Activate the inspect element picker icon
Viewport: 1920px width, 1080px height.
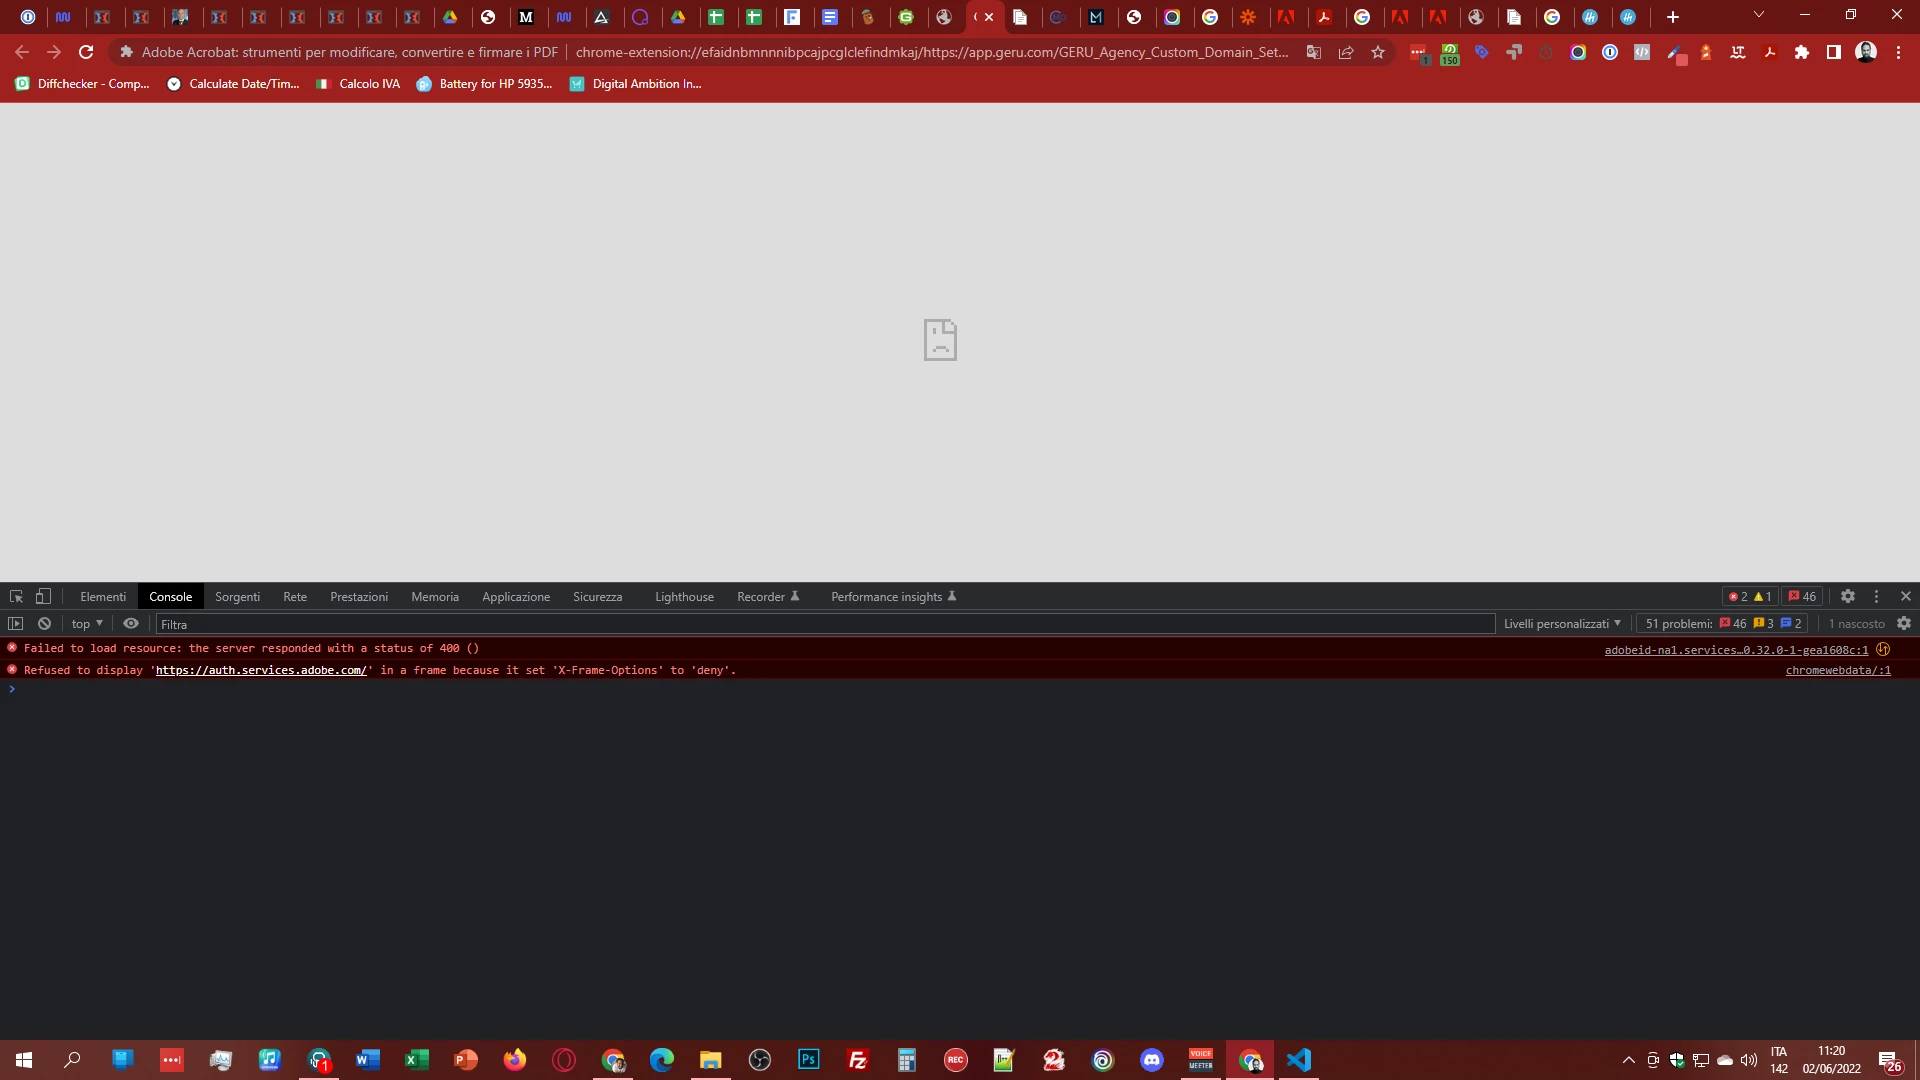[x=16, y=596]
